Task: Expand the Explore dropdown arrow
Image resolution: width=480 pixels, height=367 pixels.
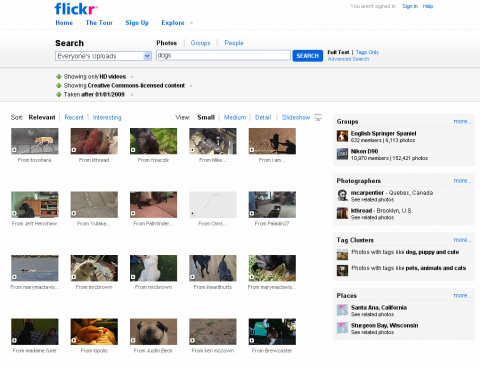Action: point(191,23)
